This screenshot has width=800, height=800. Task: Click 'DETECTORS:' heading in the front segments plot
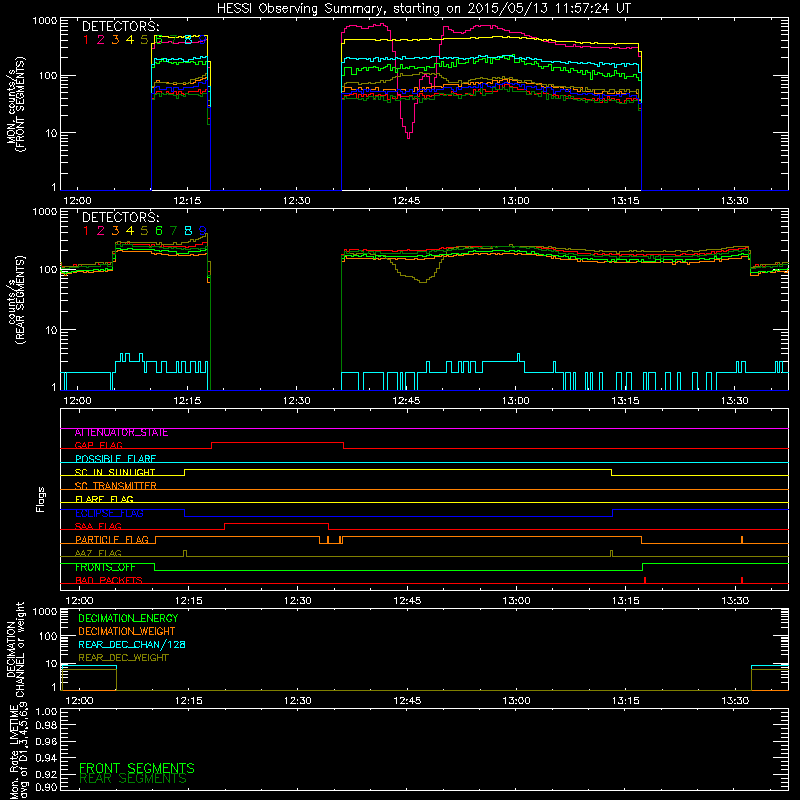120,27
